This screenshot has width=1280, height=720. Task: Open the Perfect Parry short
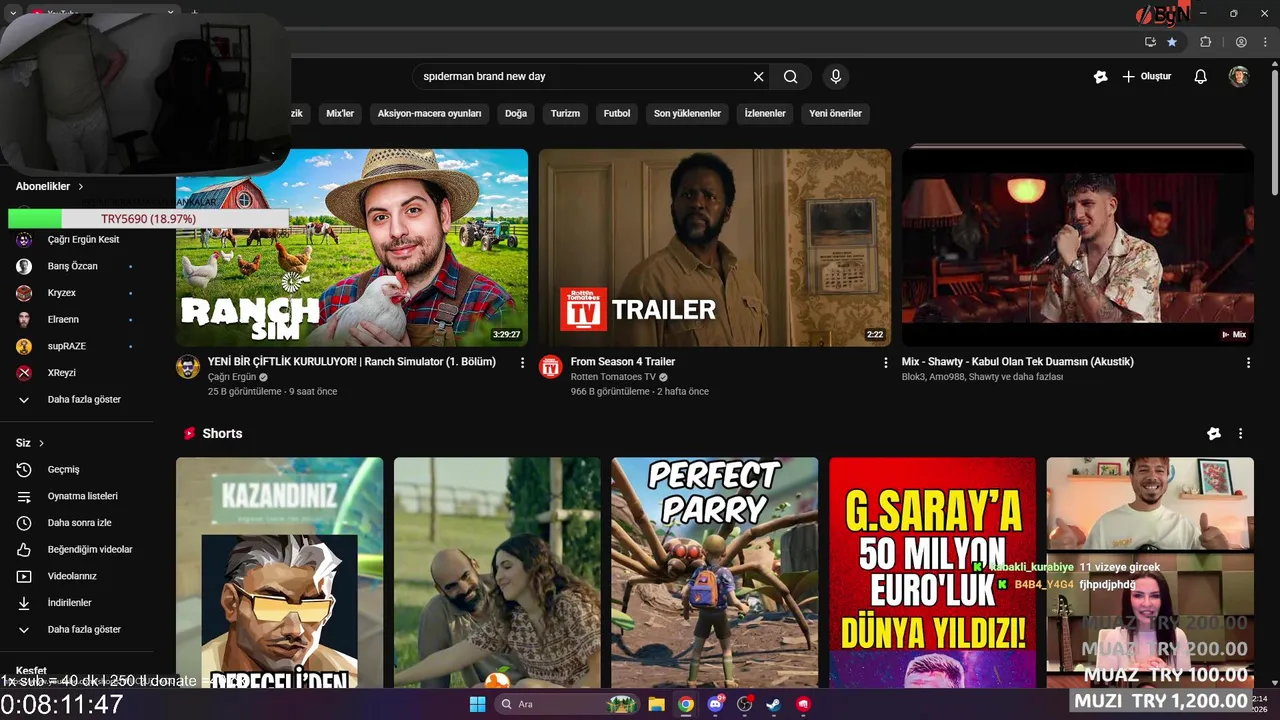(715, 573)
